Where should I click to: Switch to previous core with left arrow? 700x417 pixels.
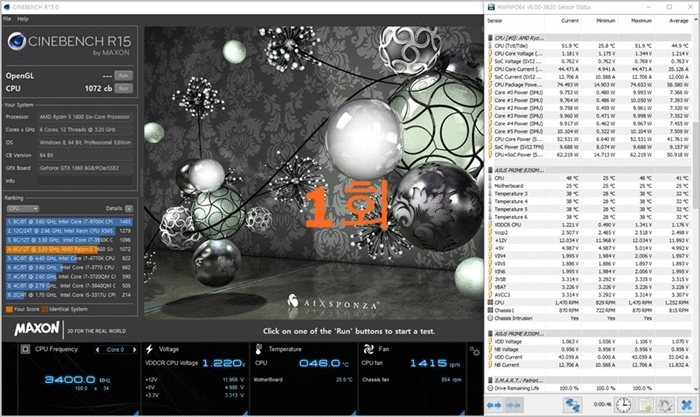(97, 350)
